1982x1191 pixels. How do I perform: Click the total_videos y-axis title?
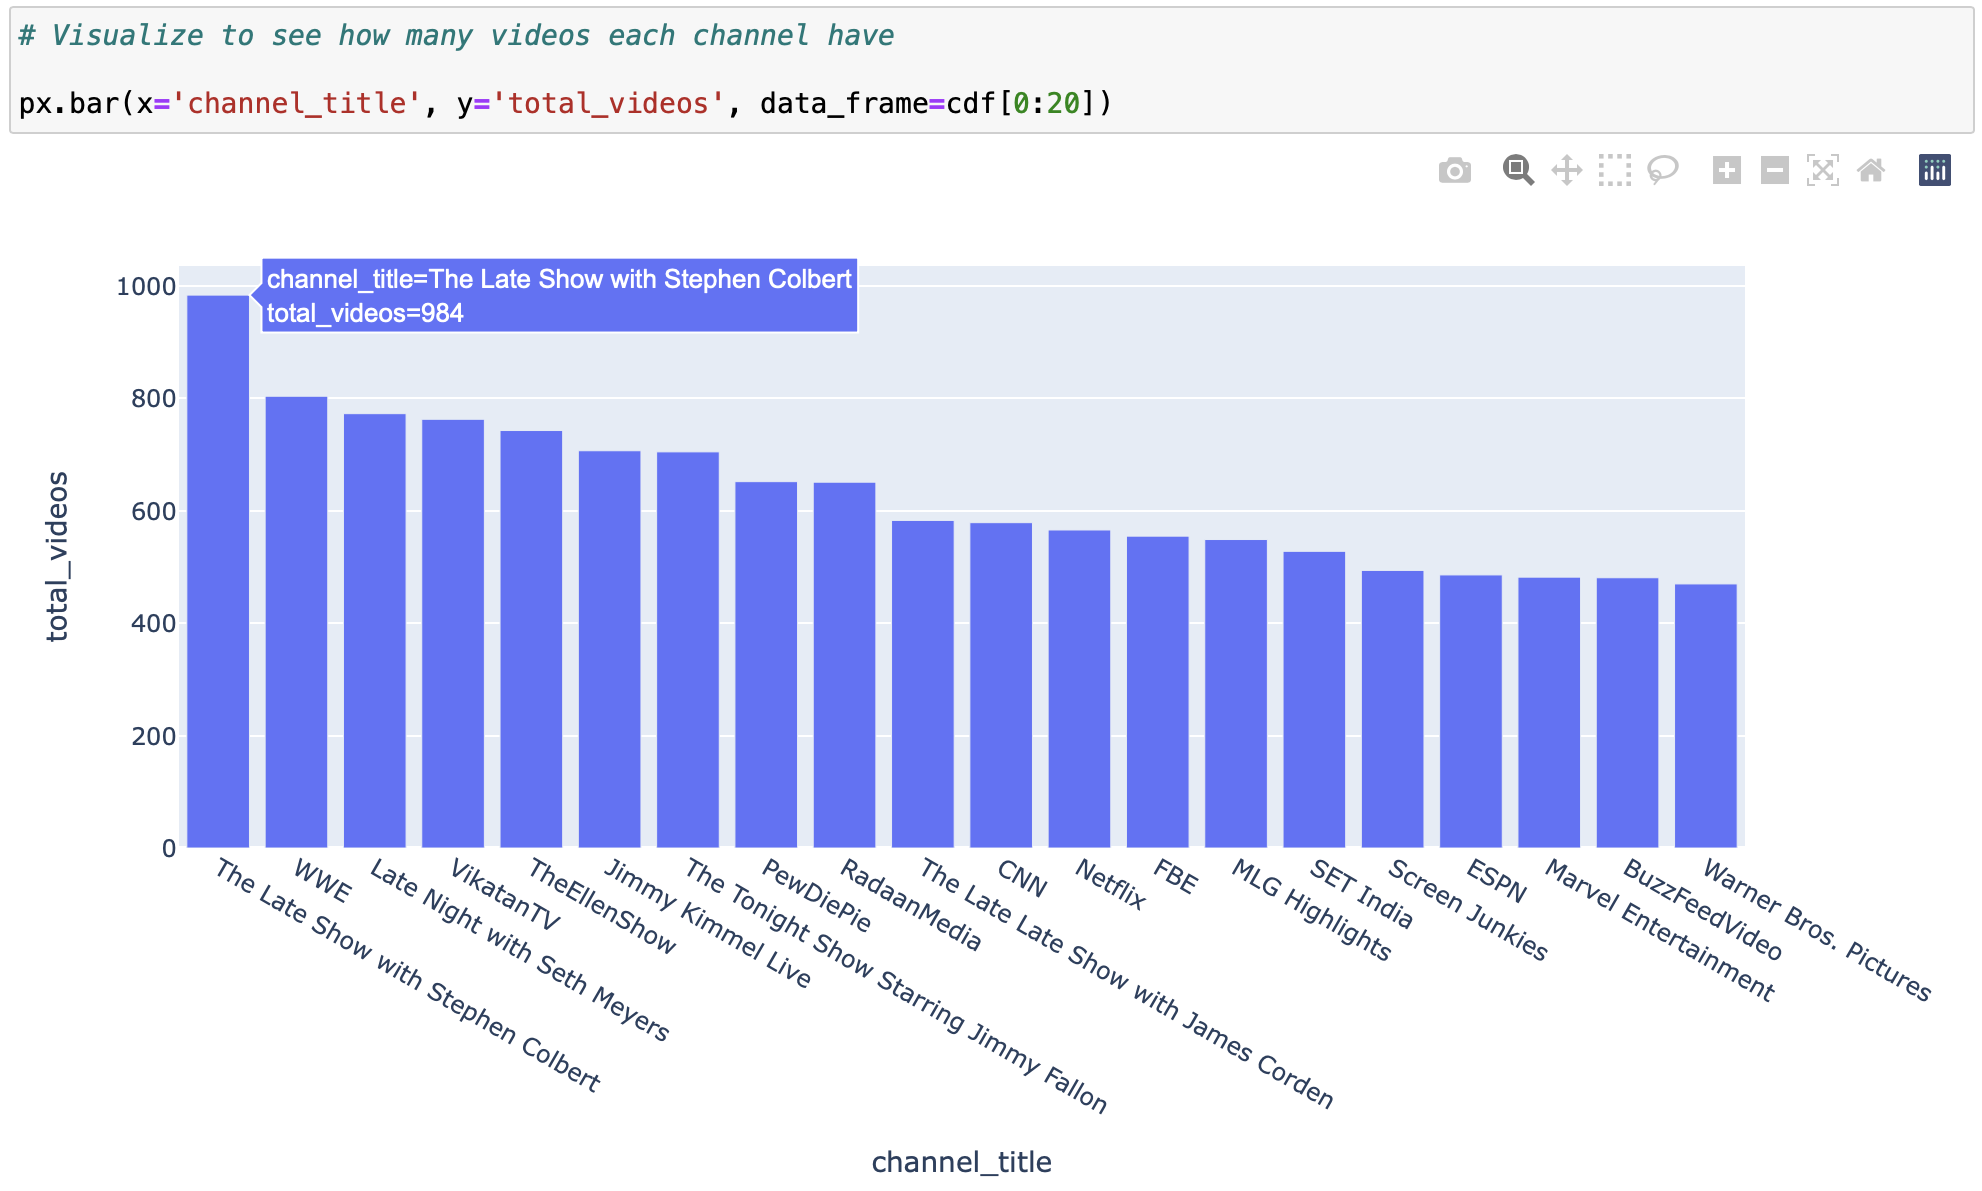tap(58, 556)
